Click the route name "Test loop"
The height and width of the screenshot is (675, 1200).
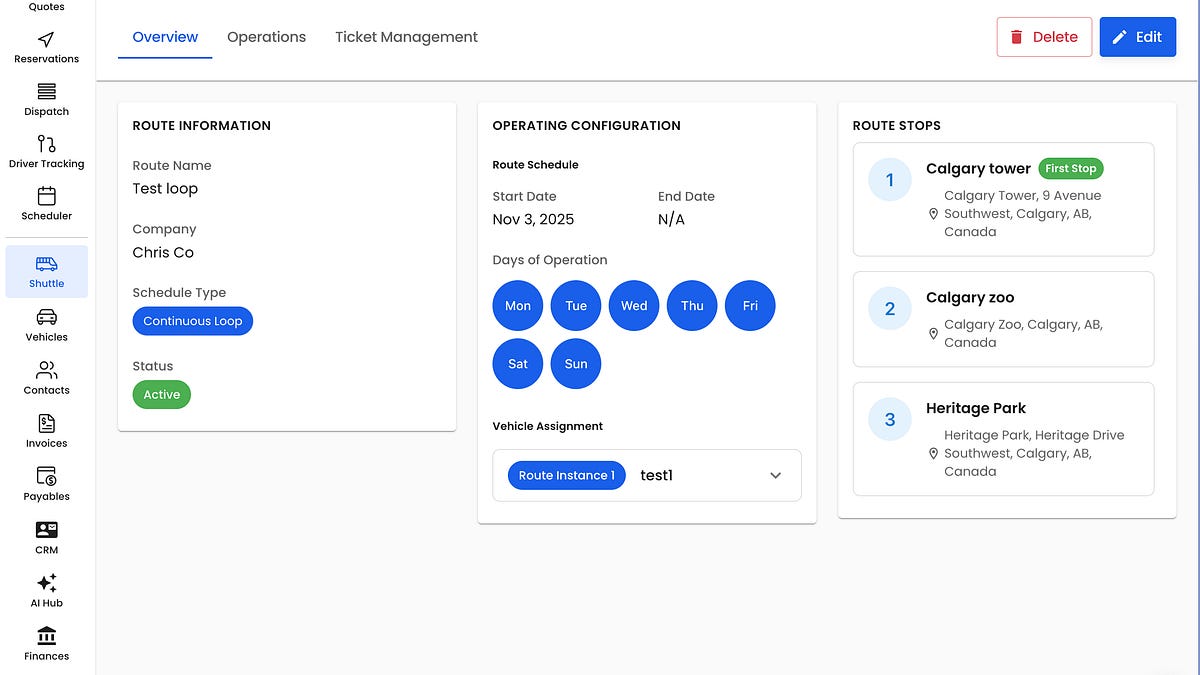click(x=165, y=189)
